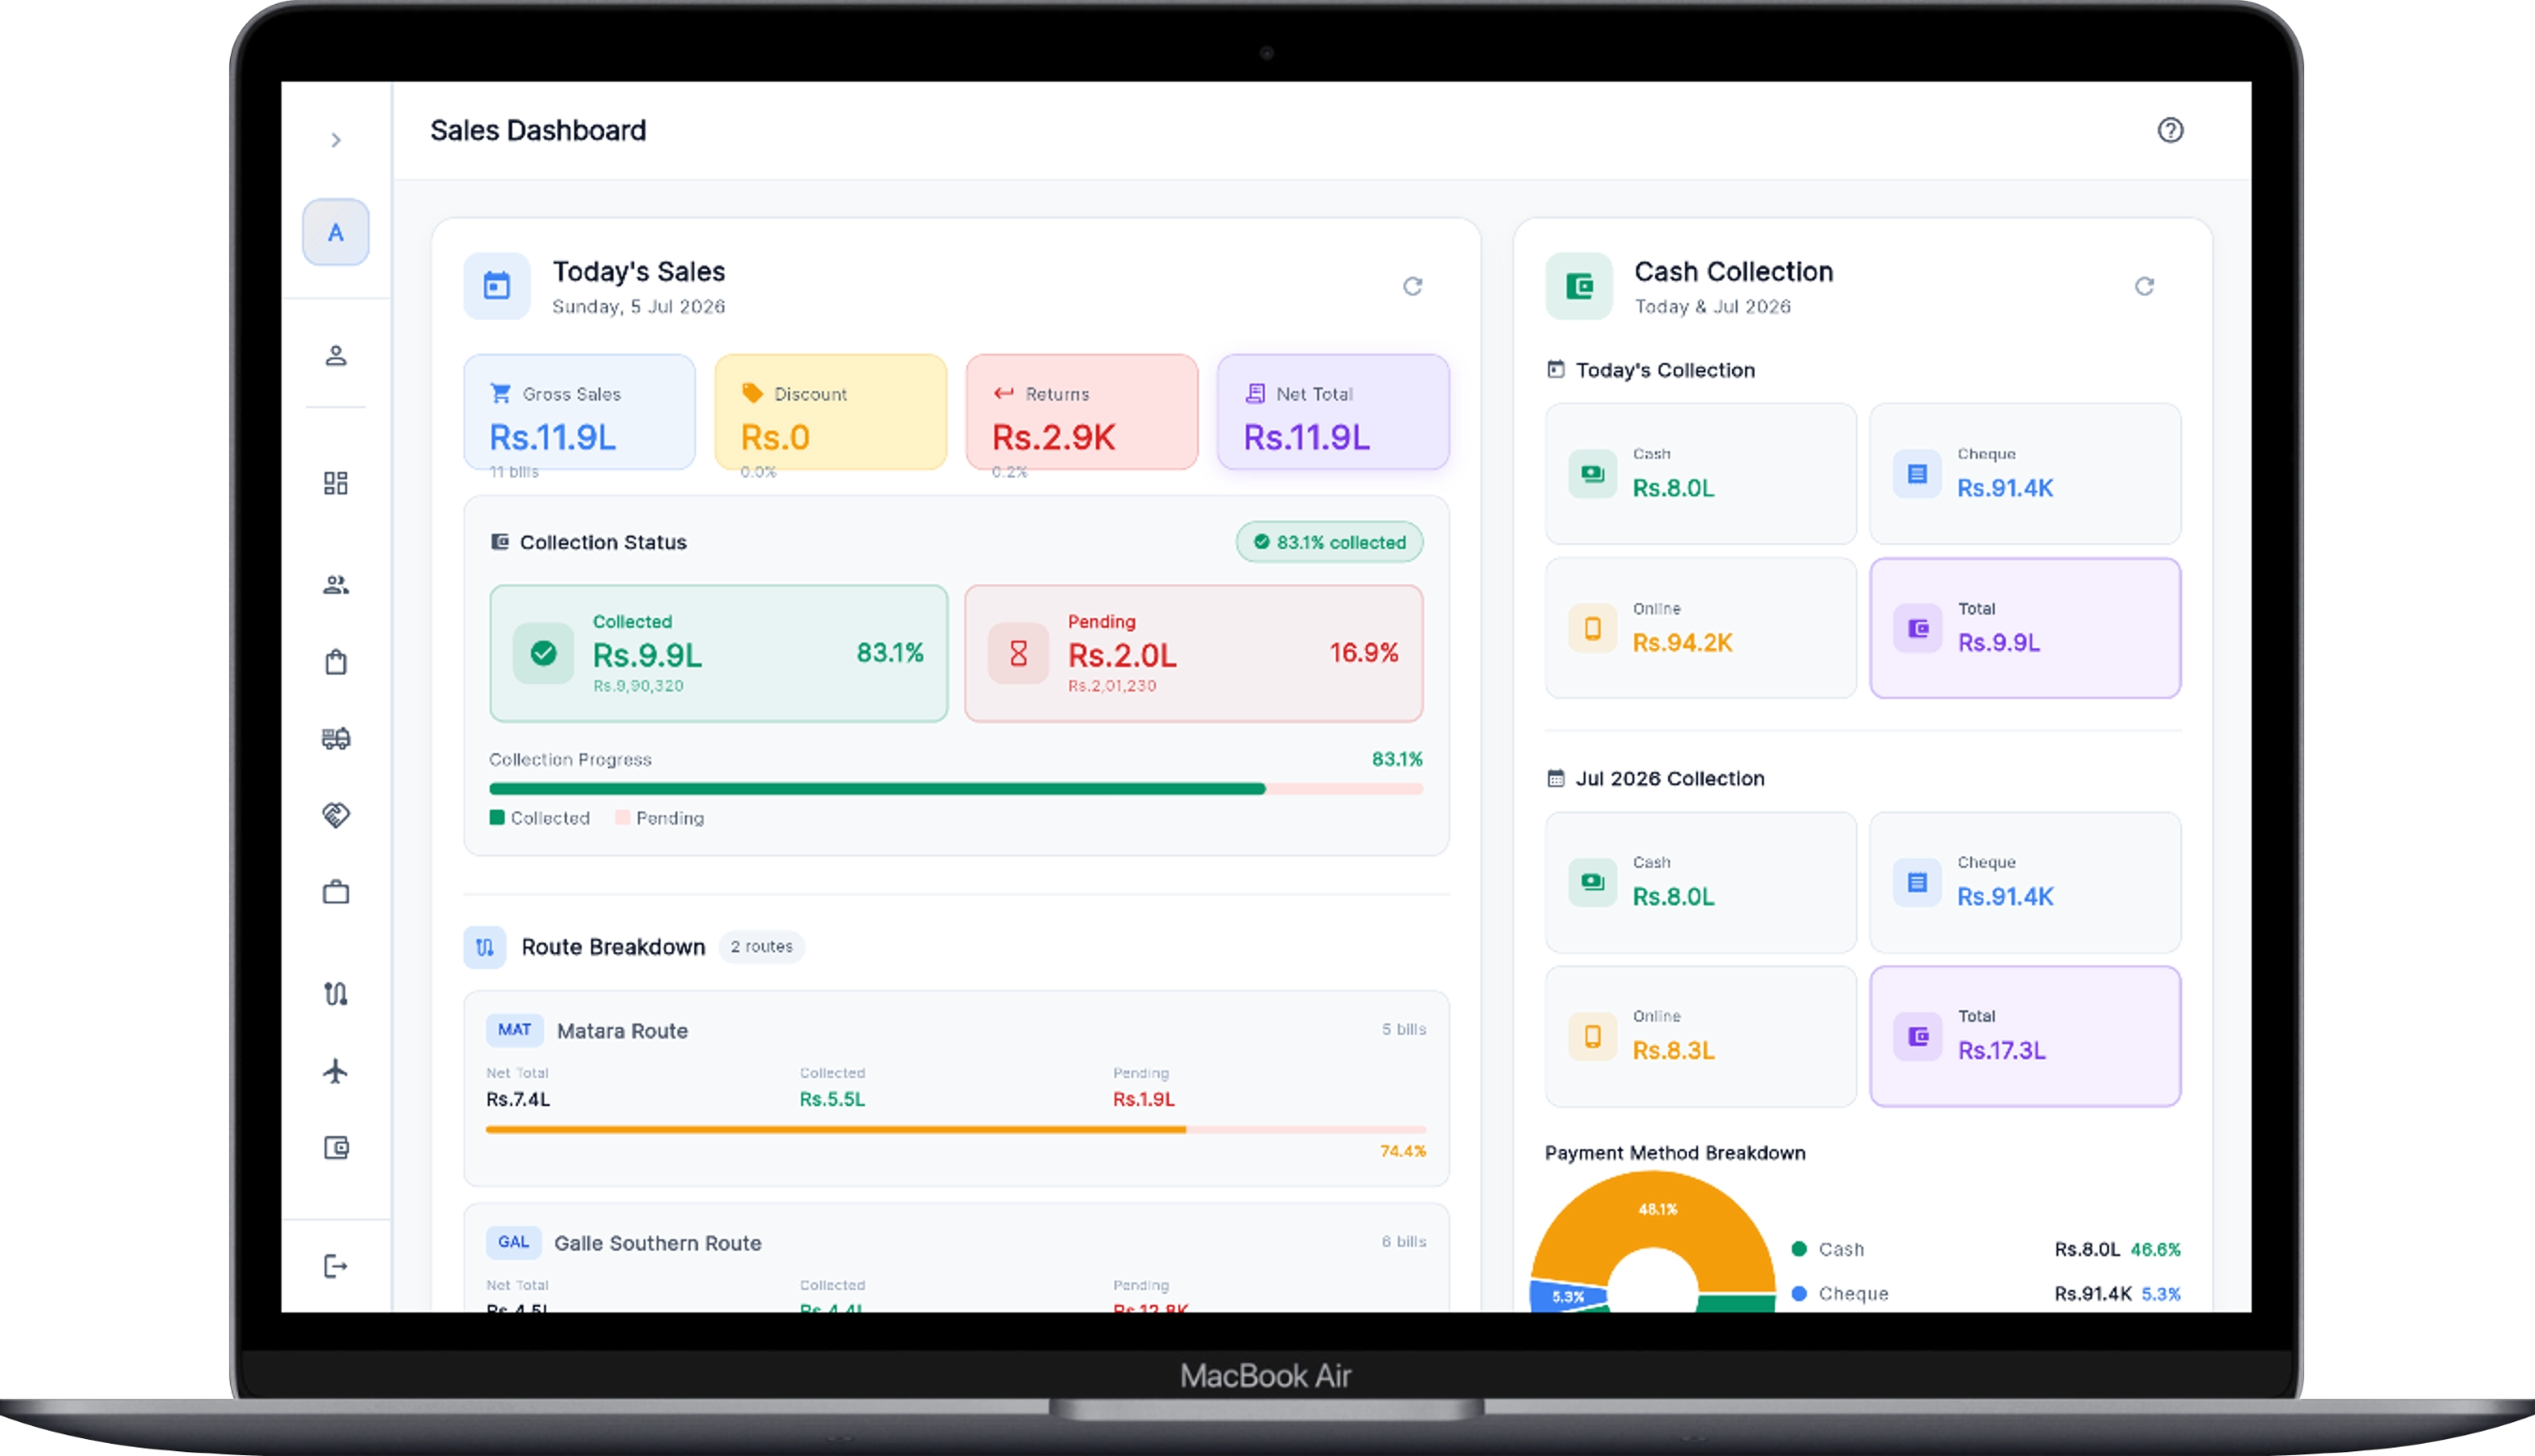Click the Collection Progress bar
Image resolution: width=2535 pixels, height=1456 pixels.
tap(956, 789)
